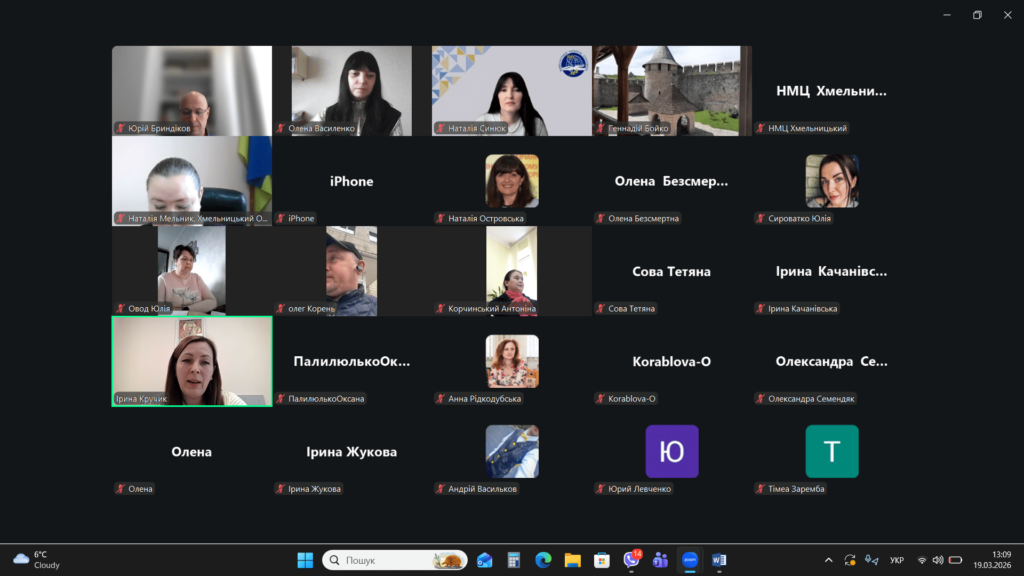Switch the УКР keyboard language indicator
The image size is (1024, 576).
pyautogui.click(x=897, y=560)
